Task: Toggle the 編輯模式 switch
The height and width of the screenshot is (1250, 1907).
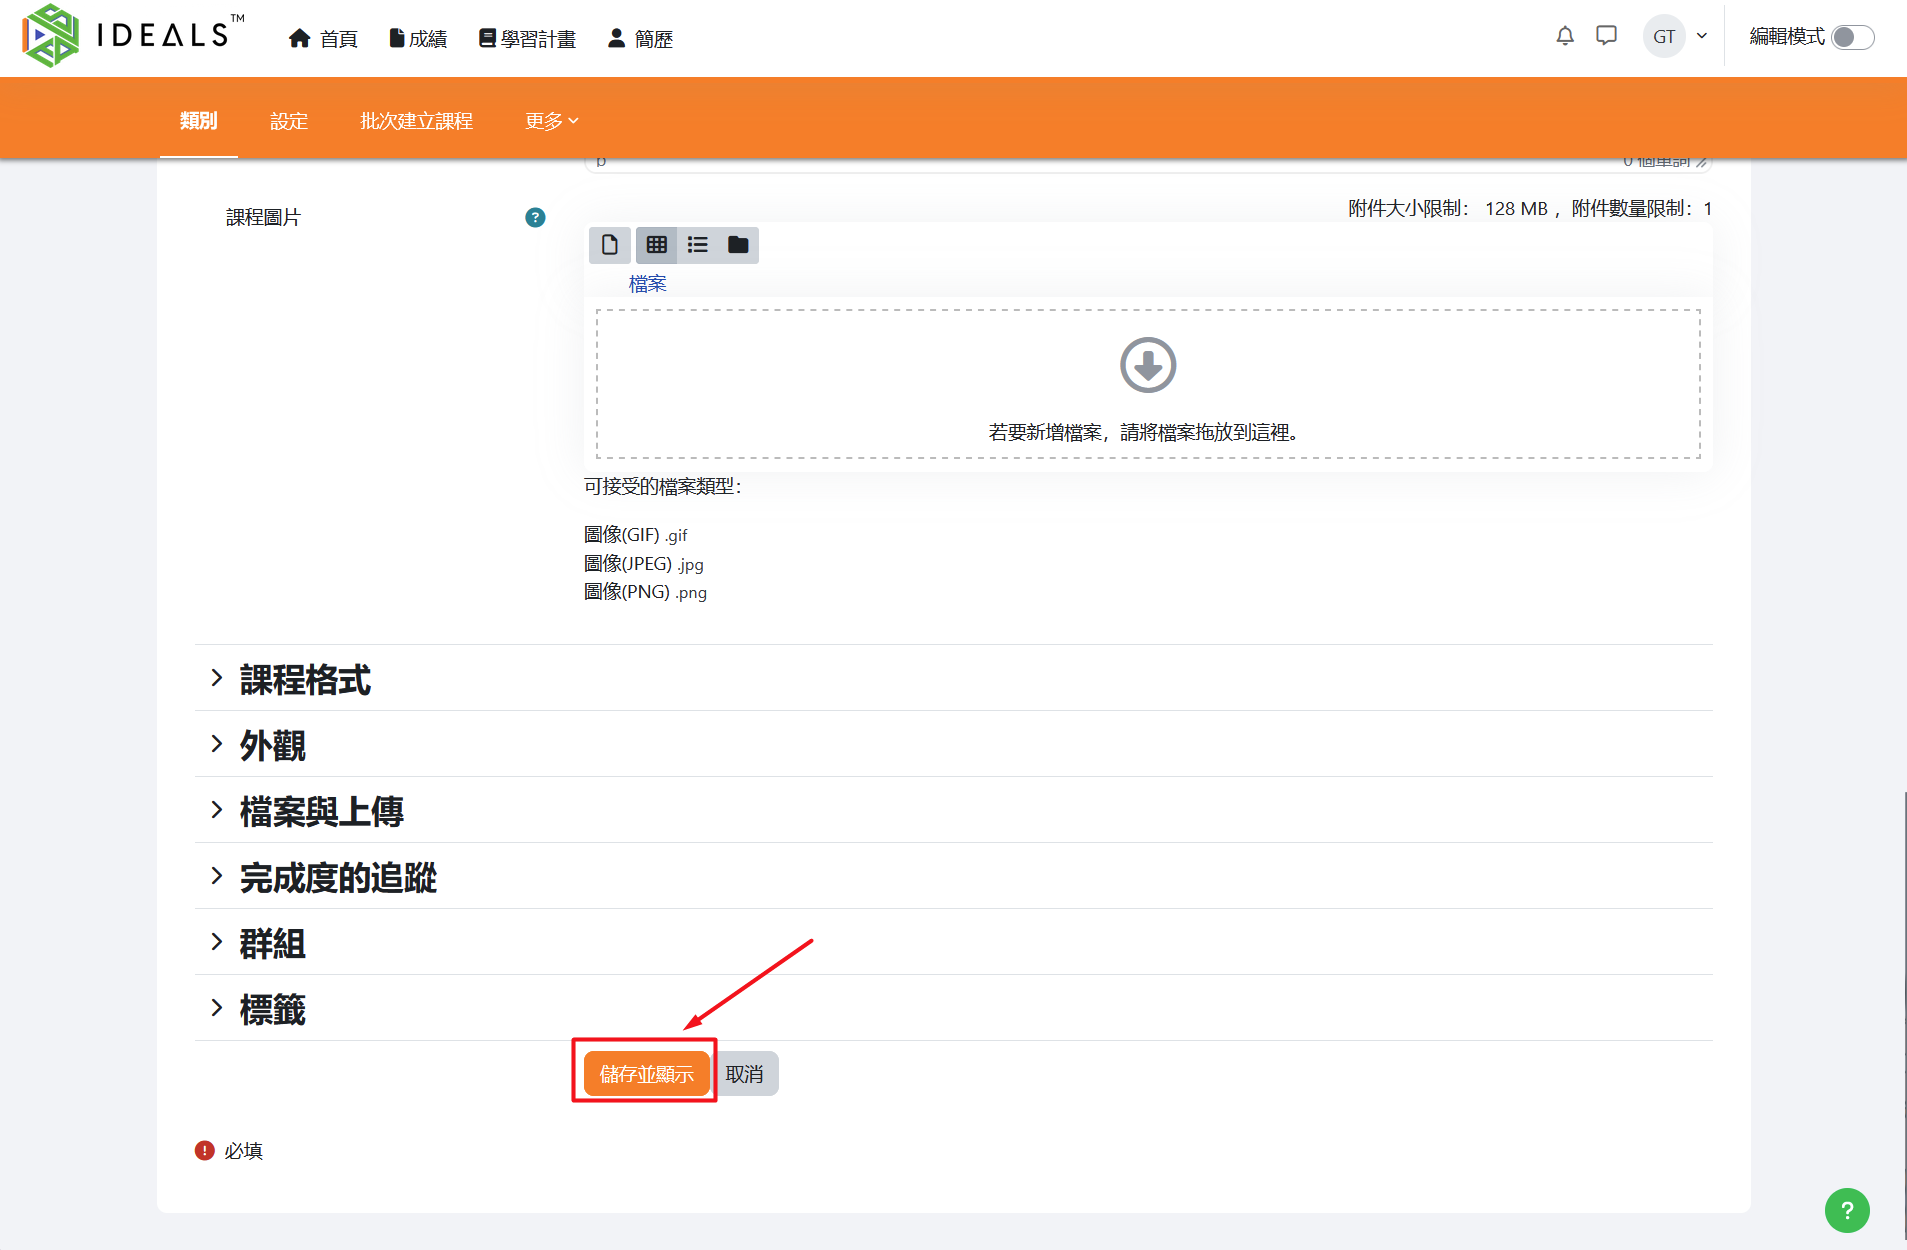Action: pyautogui.click(x=1852, y=38)
